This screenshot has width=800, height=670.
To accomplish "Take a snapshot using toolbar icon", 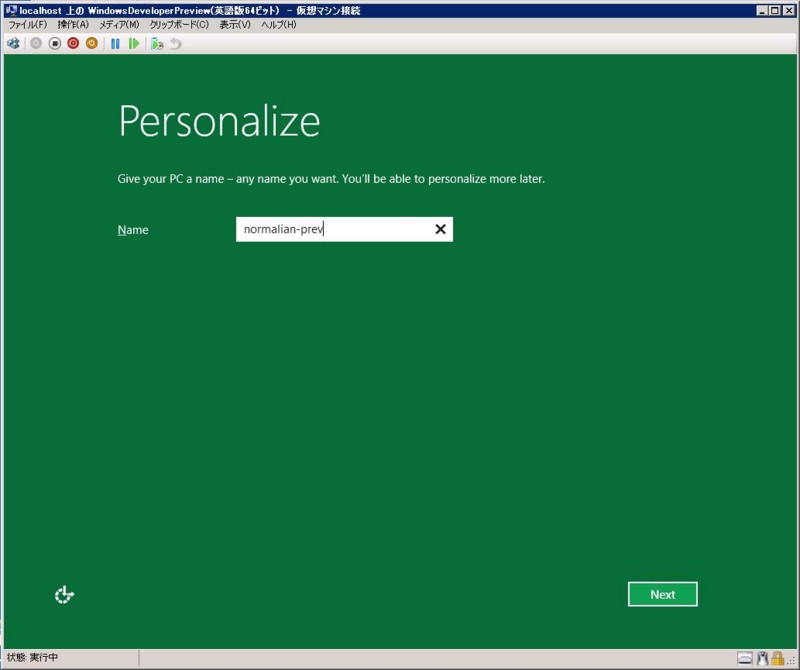I will pyautogui.click(x=157, y=44).
